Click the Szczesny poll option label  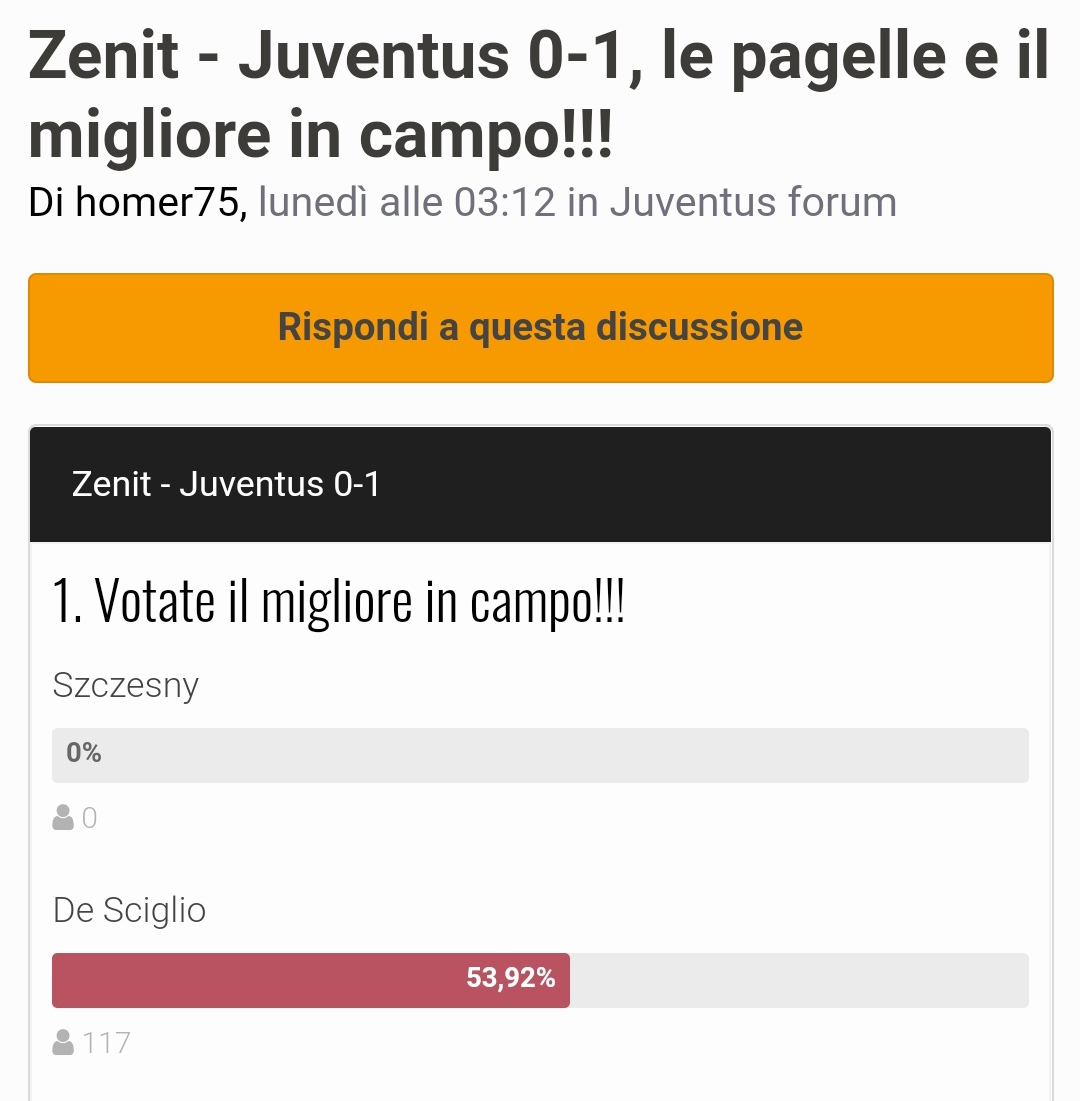click(x=126, y=685)
